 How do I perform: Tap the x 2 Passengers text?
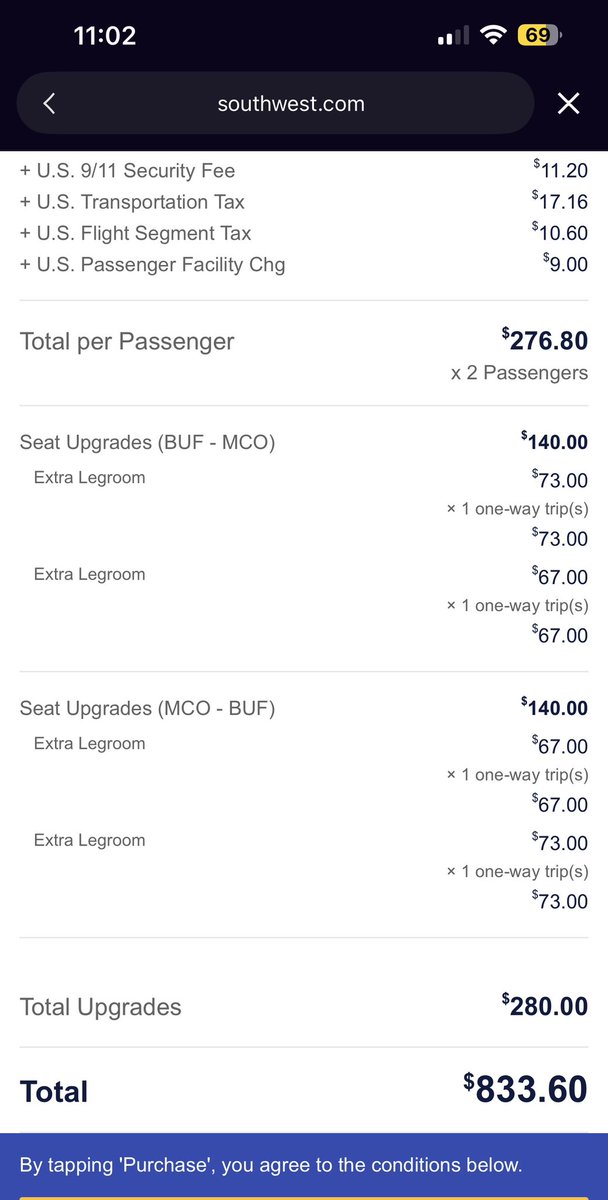tap(519, 373)
